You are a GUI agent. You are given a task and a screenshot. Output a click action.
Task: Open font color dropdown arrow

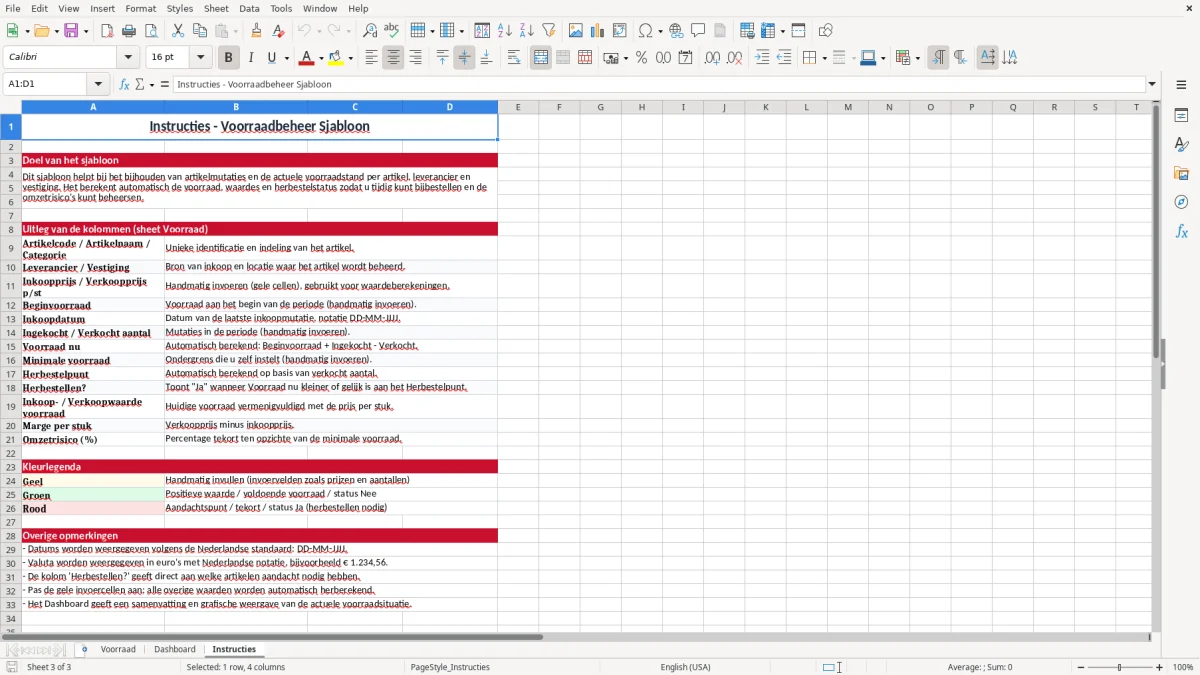[x=321, y=58]
